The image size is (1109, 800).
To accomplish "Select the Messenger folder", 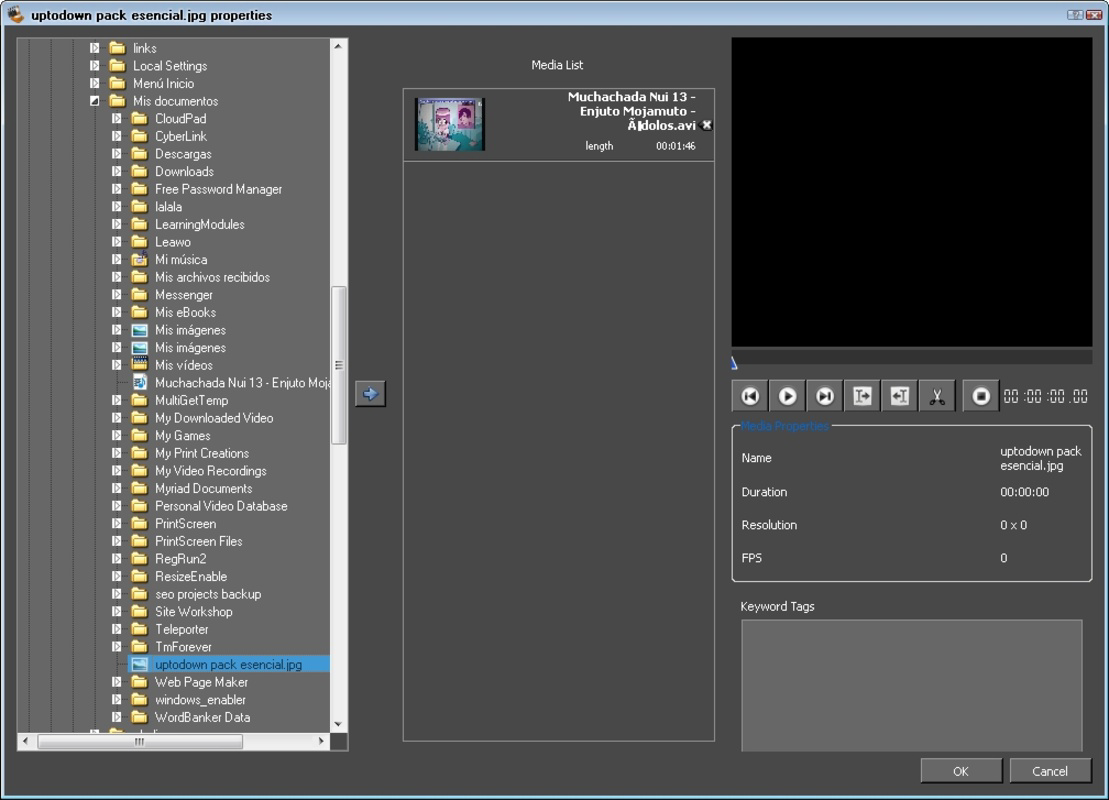I will pos(184,295).
